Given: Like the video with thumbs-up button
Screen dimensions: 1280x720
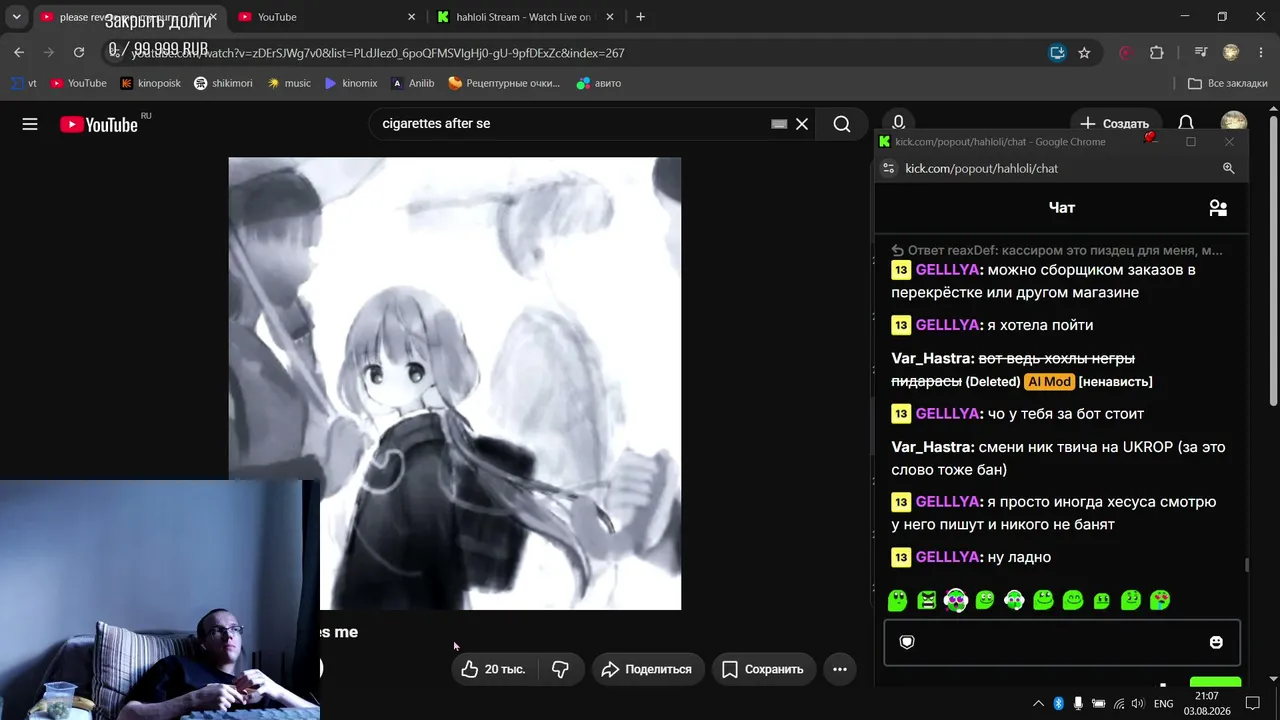Looking at the screenshot, I should click(492, 669).
